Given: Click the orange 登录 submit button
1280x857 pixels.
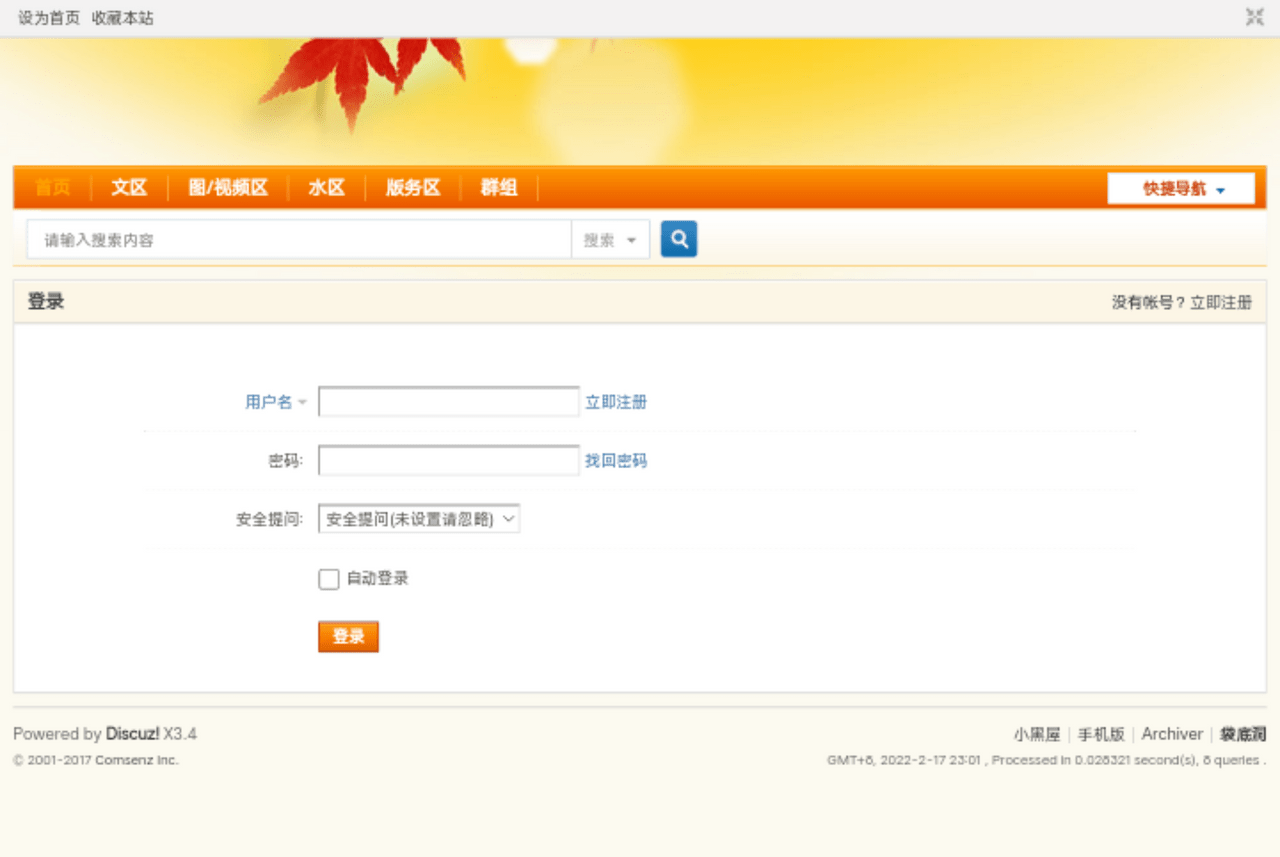Looking at the screenshot, I should click(x=348, y=636).
